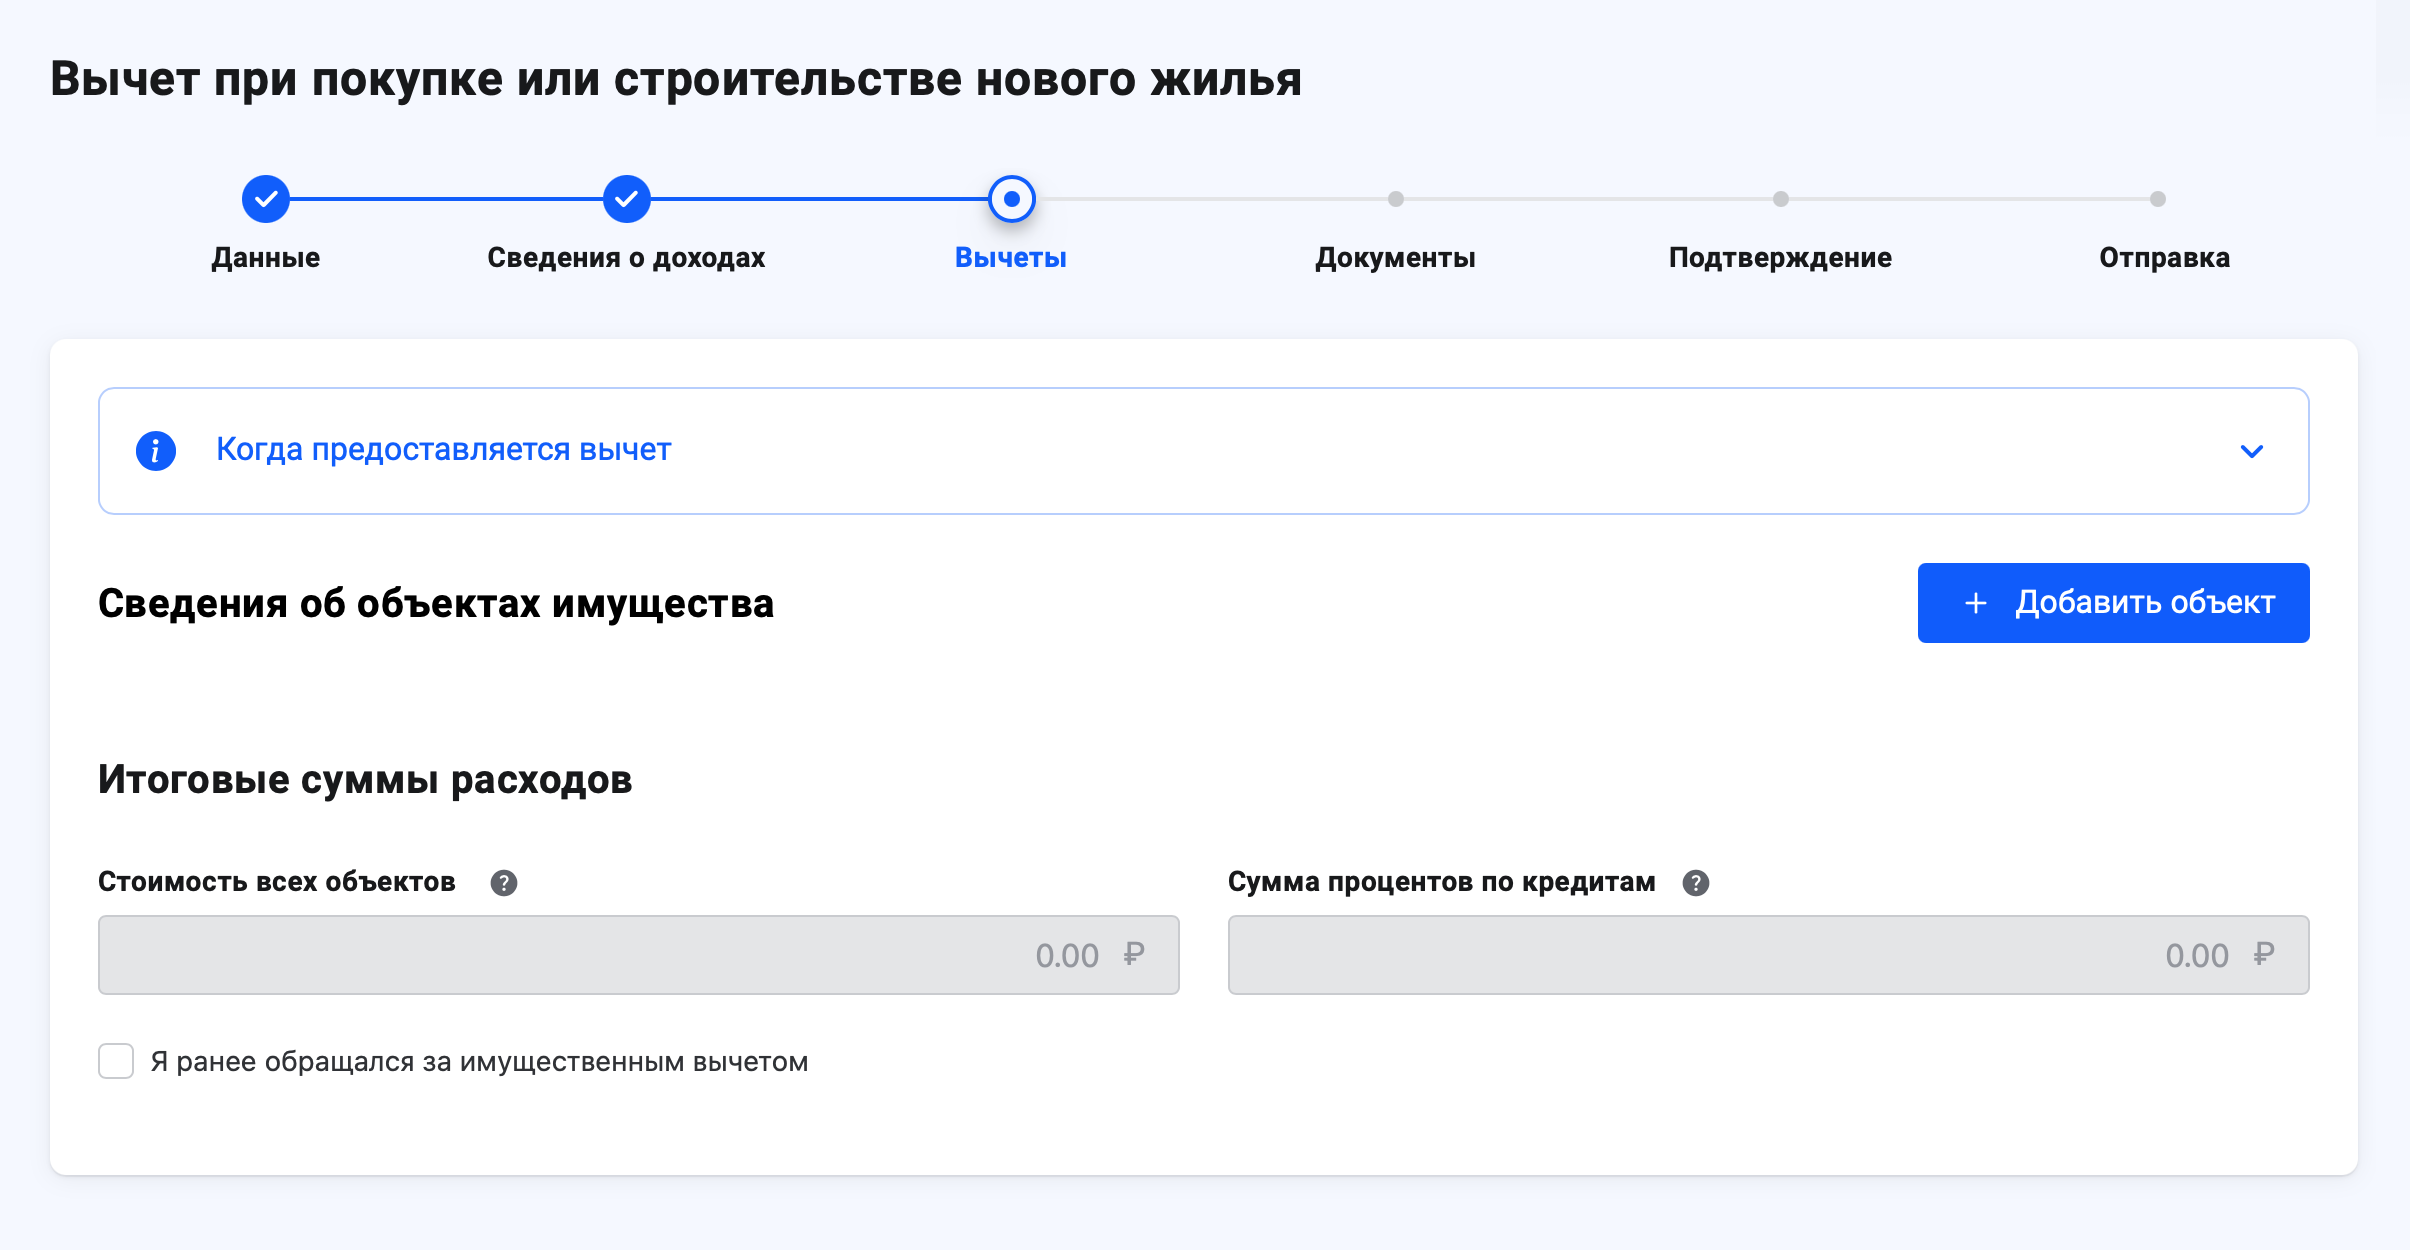2410x1250 pixels.
Task: Select the Вычеты step label
Action: tap(1011, 258)
